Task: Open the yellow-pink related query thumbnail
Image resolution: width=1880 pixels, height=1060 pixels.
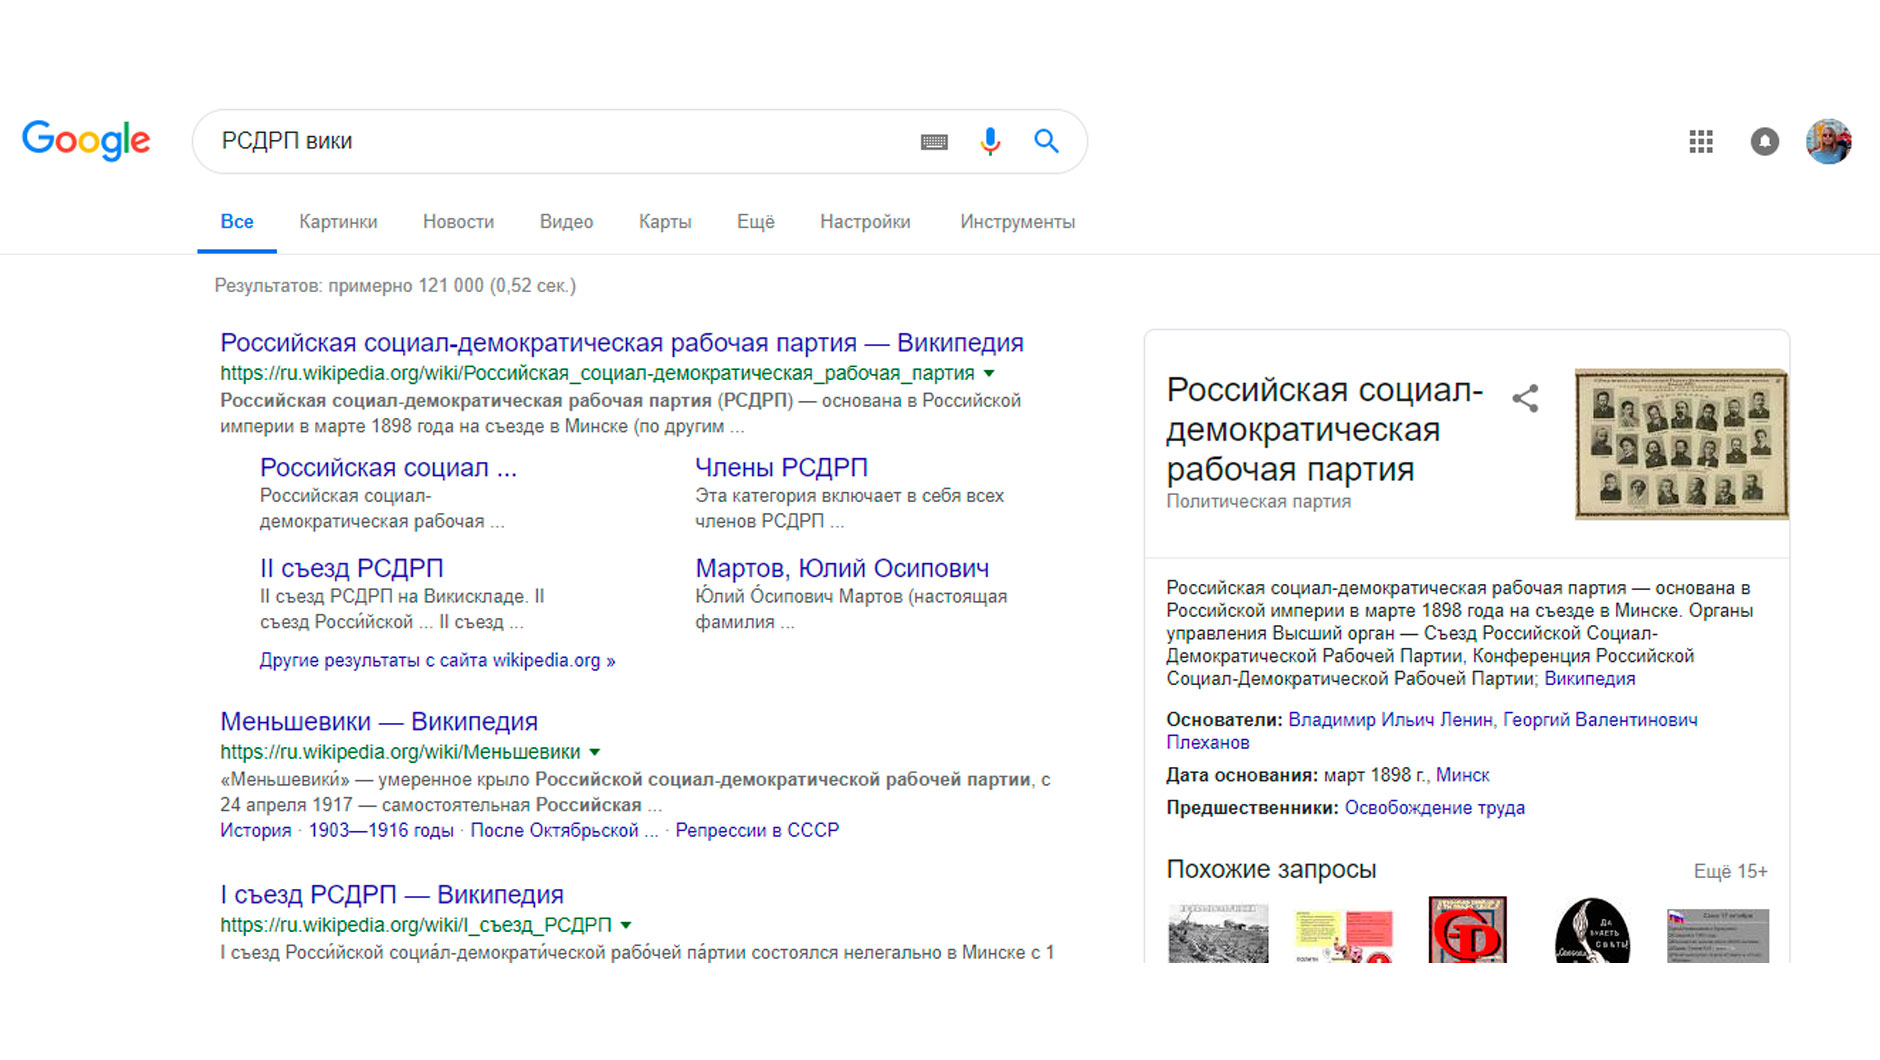Action: 1343,935
